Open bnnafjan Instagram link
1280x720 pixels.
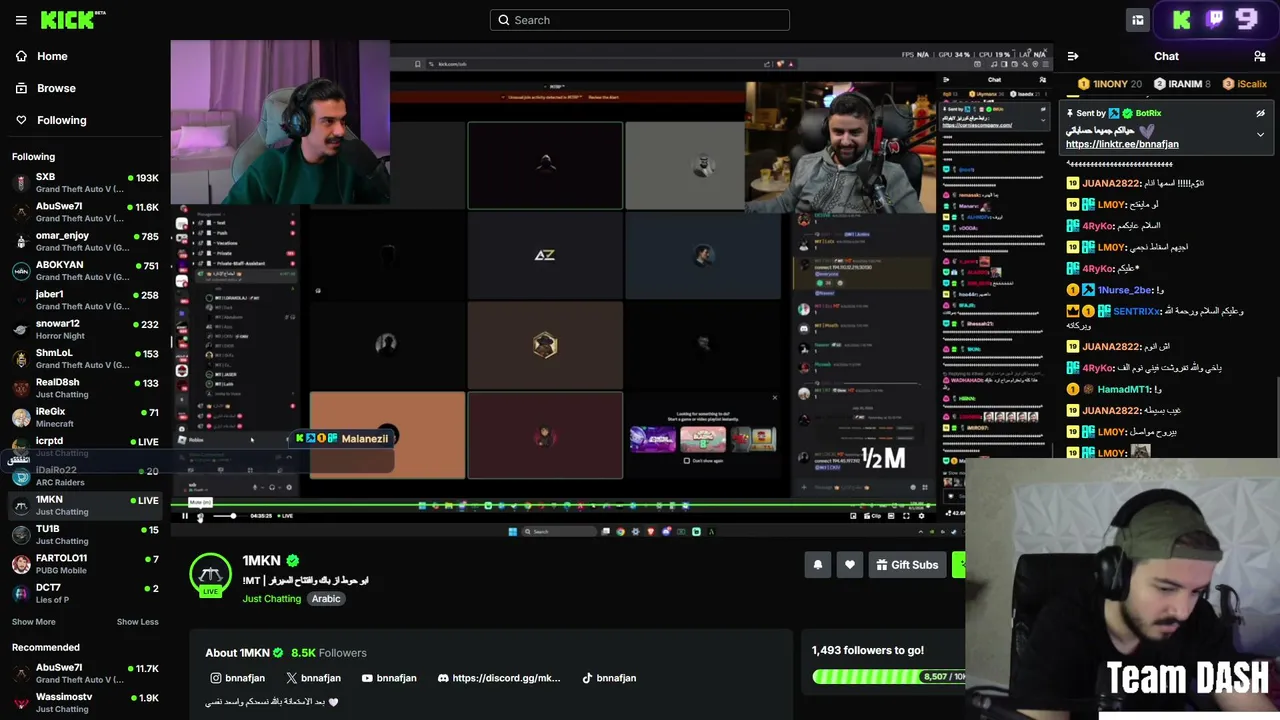point(237,678)
